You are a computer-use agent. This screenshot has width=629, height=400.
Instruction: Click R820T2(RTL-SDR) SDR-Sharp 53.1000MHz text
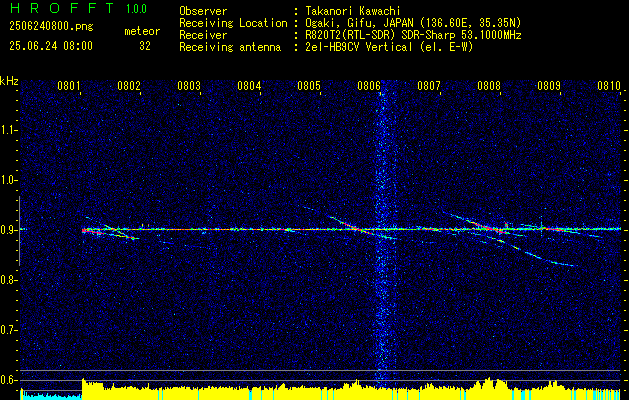(413, 35)
